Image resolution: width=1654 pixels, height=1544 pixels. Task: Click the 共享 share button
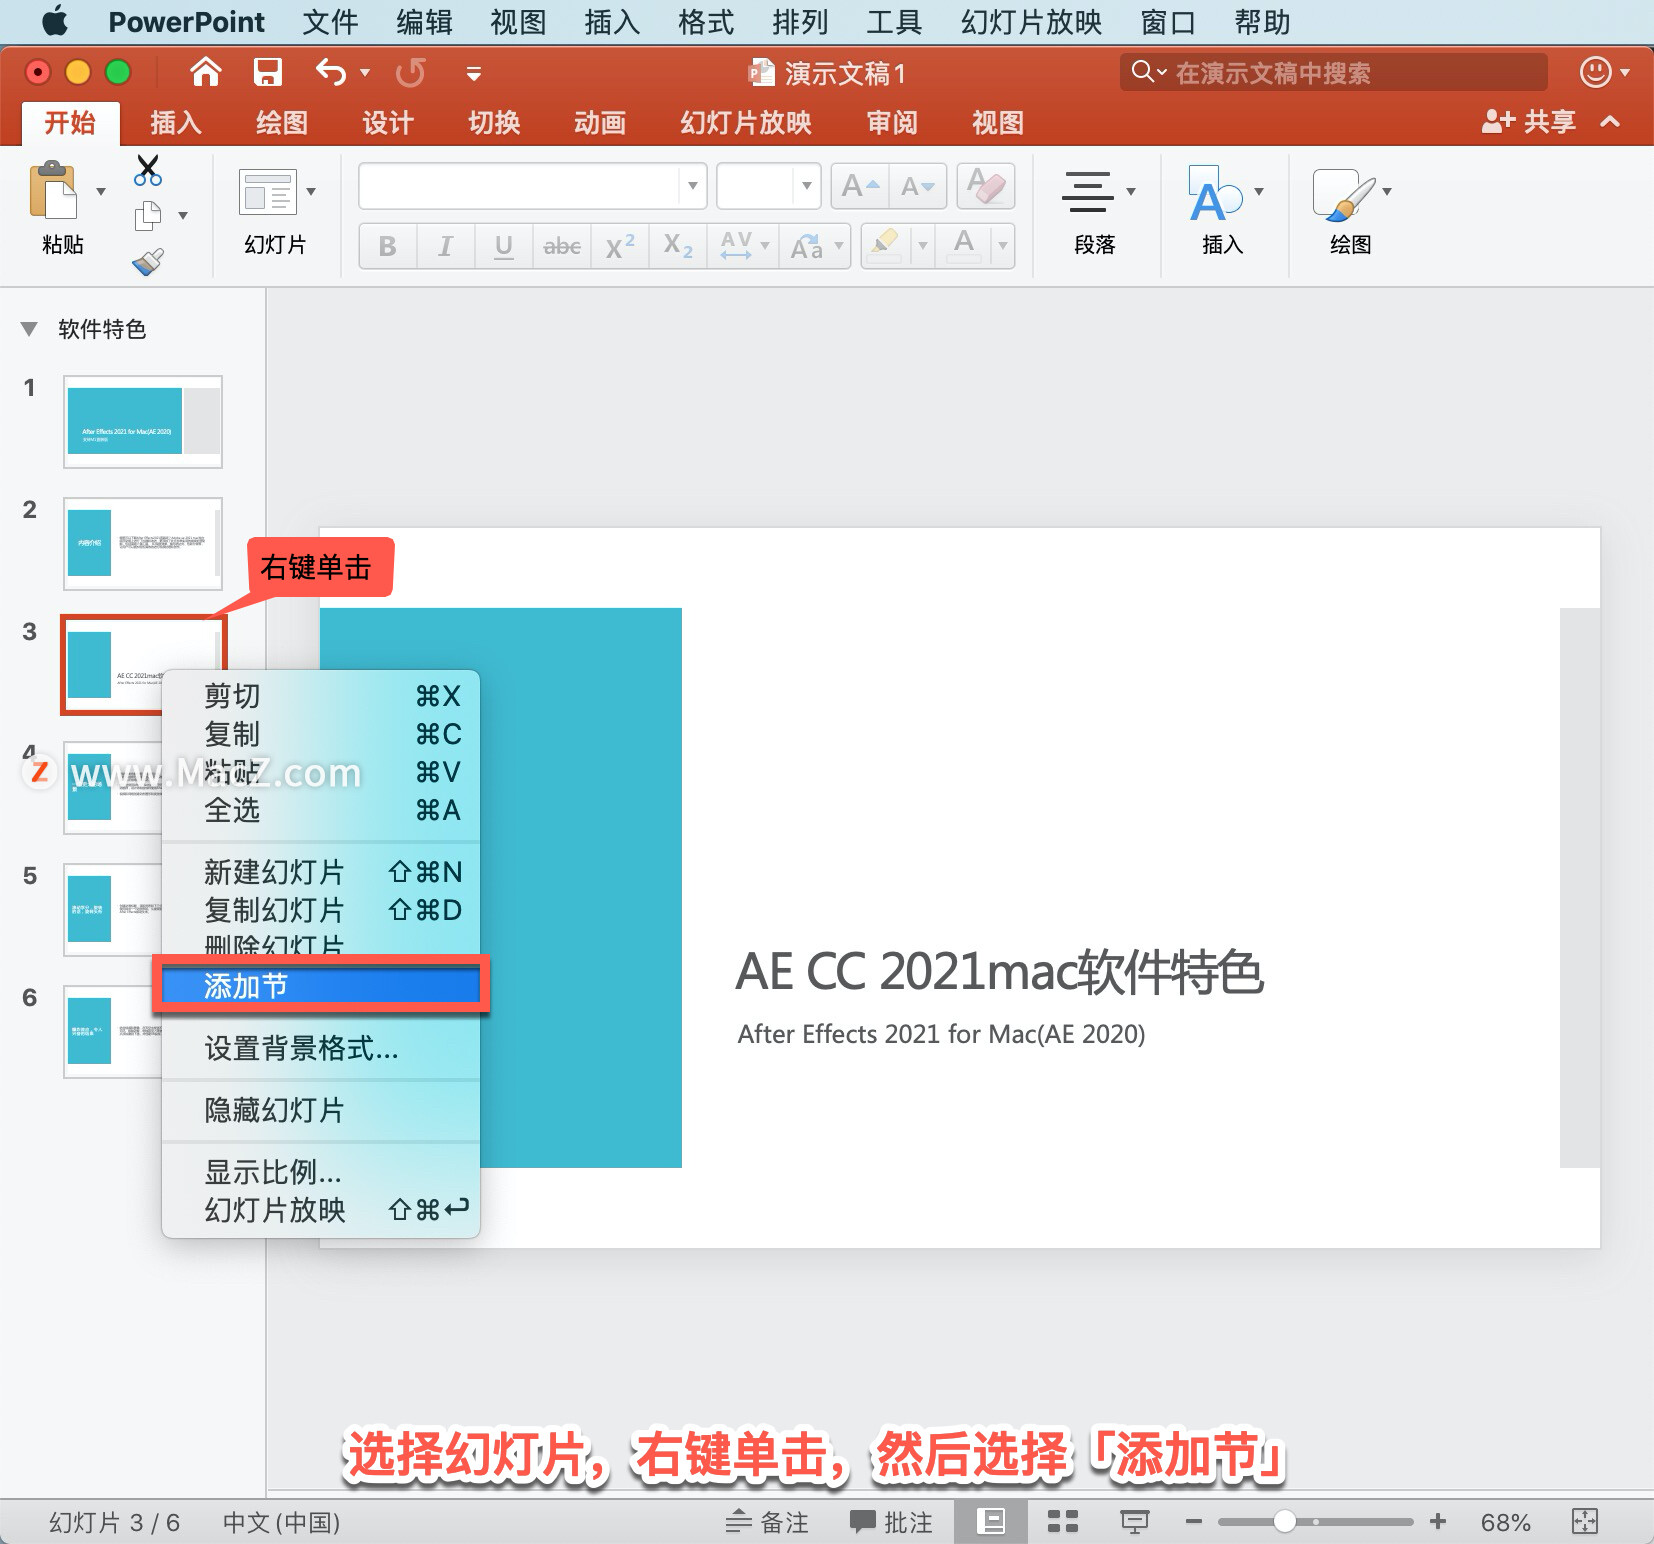coord(1528,122)
